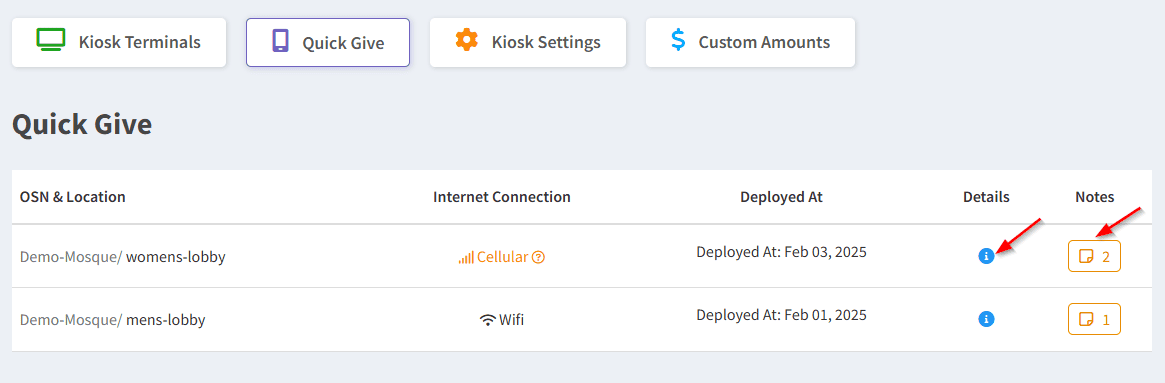This screenshot has width=1165, height=383.
Task: Open the Kiosk Settings tab
Action: click(528, 42)
